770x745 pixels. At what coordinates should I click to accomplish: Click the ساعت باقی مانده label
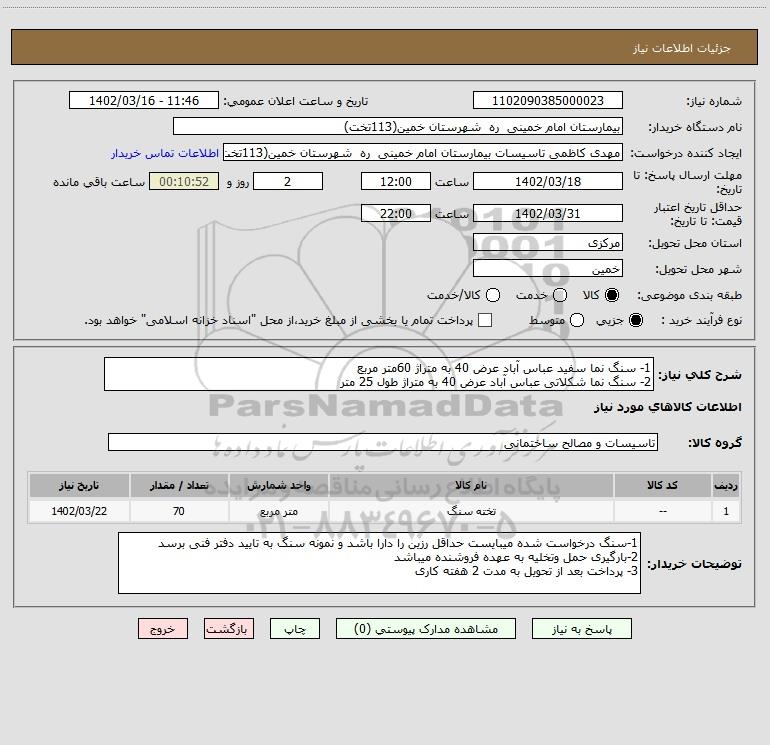(x=99, y=182)
